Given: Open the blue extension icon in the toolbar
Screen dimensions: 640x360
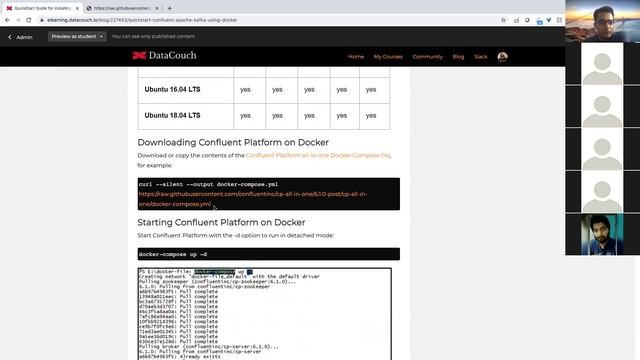Looking at the screenshot, I should pos(539,20).
